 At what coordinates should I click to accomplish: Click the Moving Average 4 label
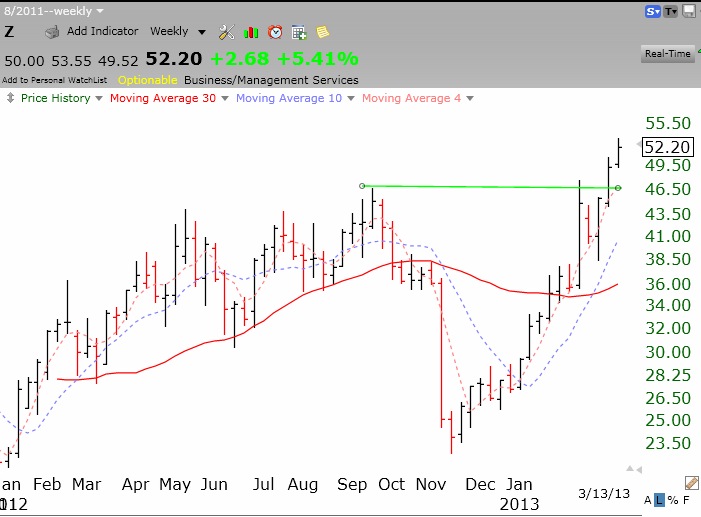(411, 98)
